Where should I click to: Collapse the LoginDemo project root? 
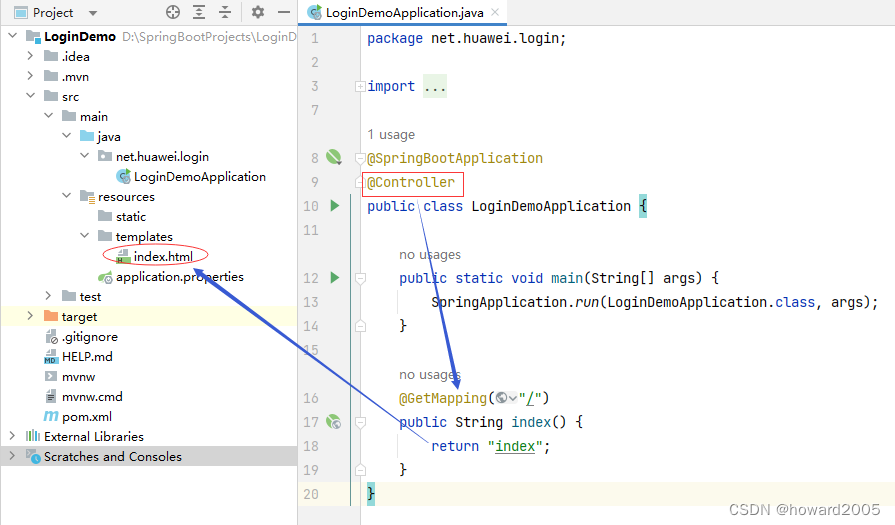[x=13, y=36]
